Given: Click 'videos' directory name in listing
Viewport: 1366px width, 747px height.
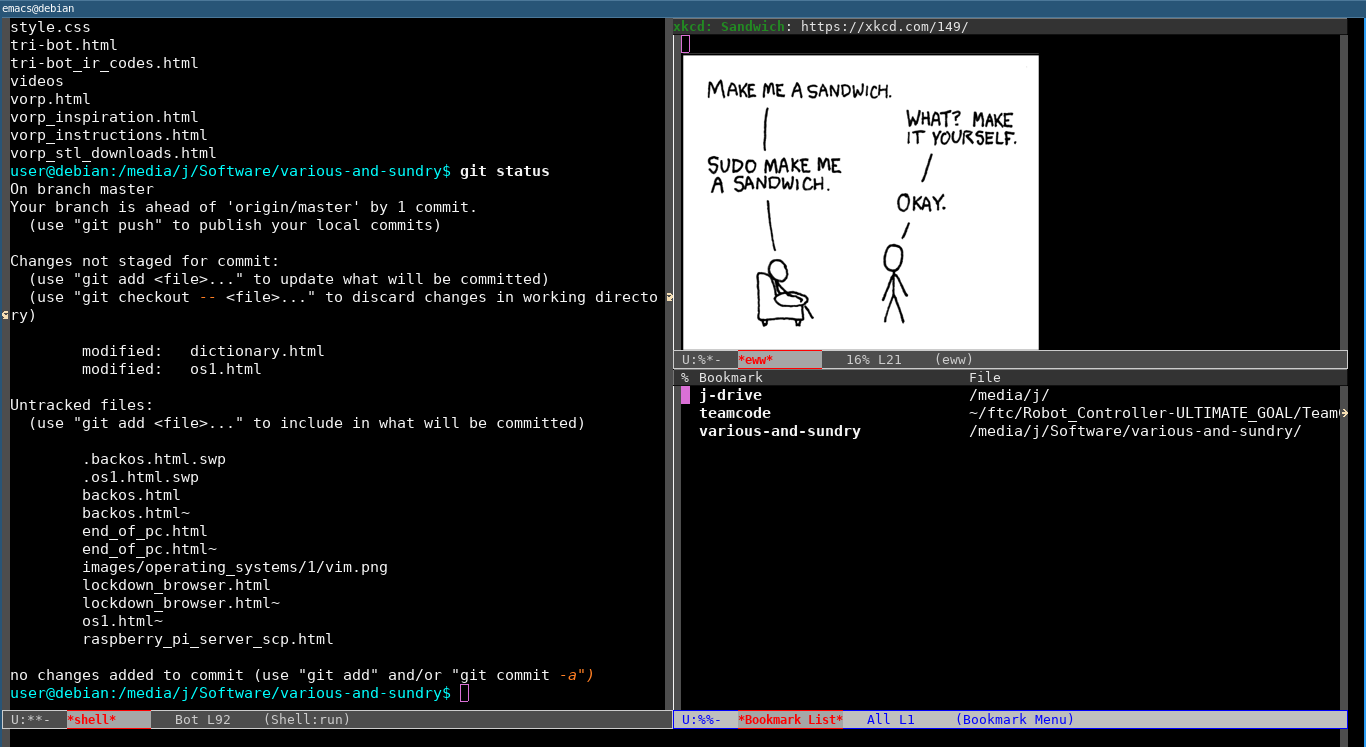Looking at the screenshot, I should (37, 81).
